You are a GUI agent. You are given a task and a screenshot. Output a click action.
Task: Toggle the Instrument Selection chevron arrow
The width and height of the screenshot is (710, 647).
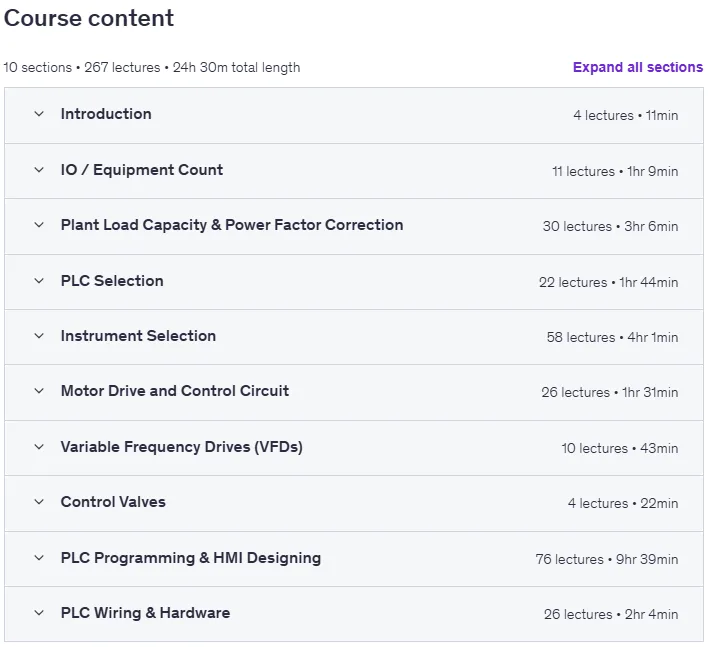39,336
